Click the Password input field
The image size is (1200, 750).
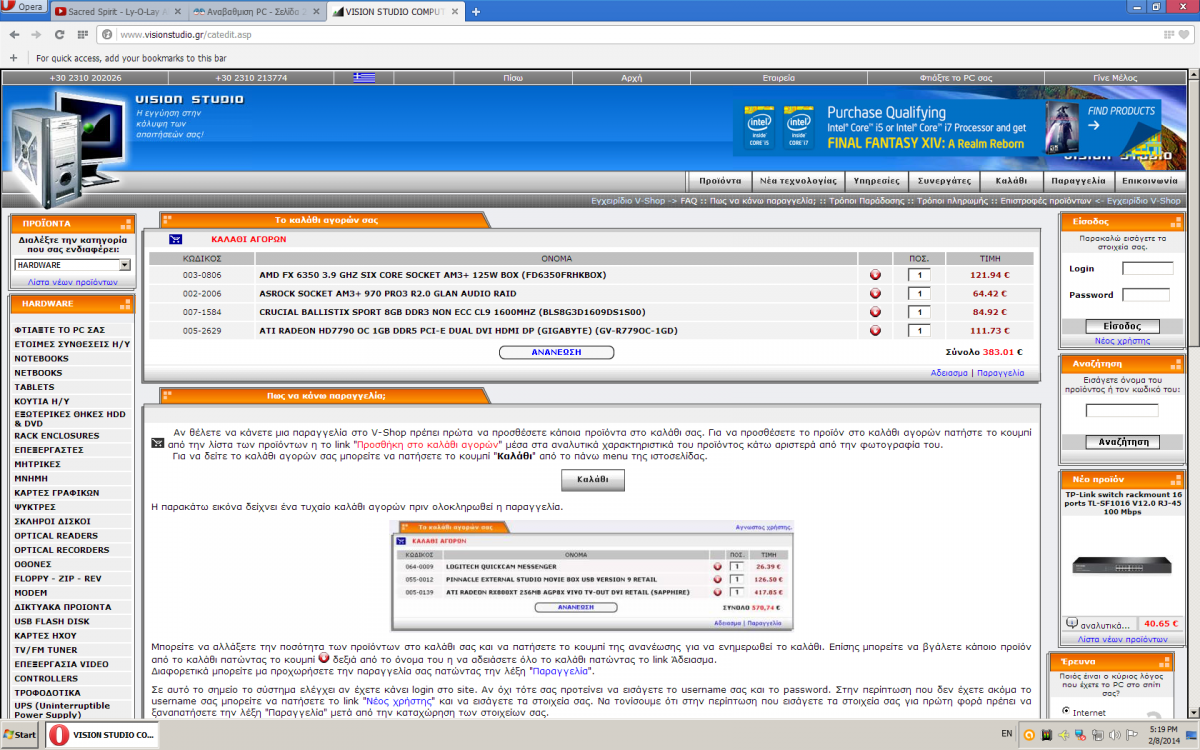pyautogui.click(x=1146, y=295)
